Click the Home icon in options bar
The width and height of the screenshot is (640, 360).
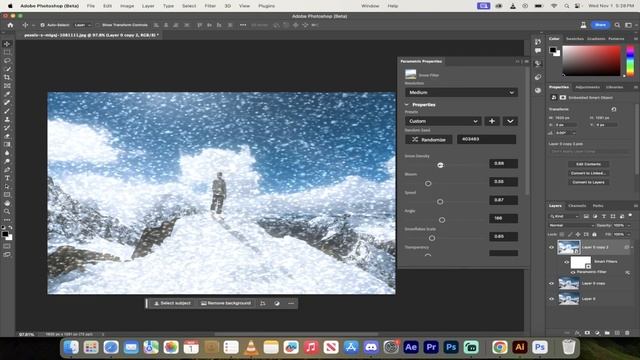click(x=10, y=25)
